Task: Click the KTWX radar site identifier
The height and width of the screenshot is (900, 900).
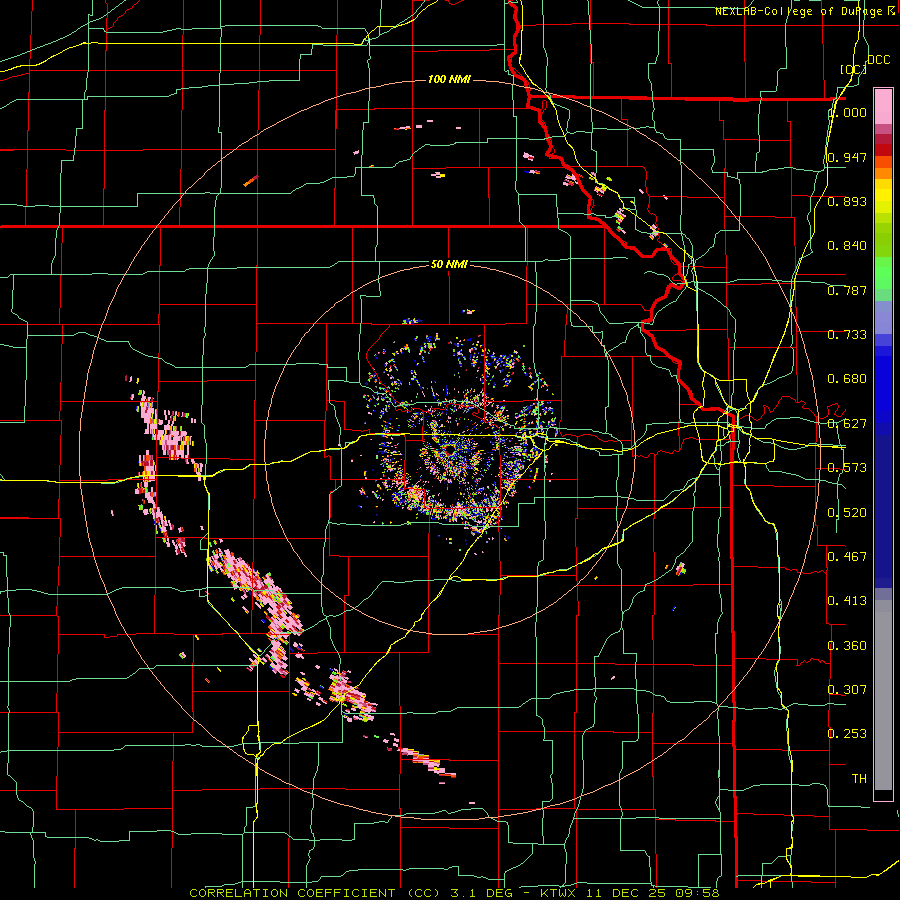Action: coord(559,893)
